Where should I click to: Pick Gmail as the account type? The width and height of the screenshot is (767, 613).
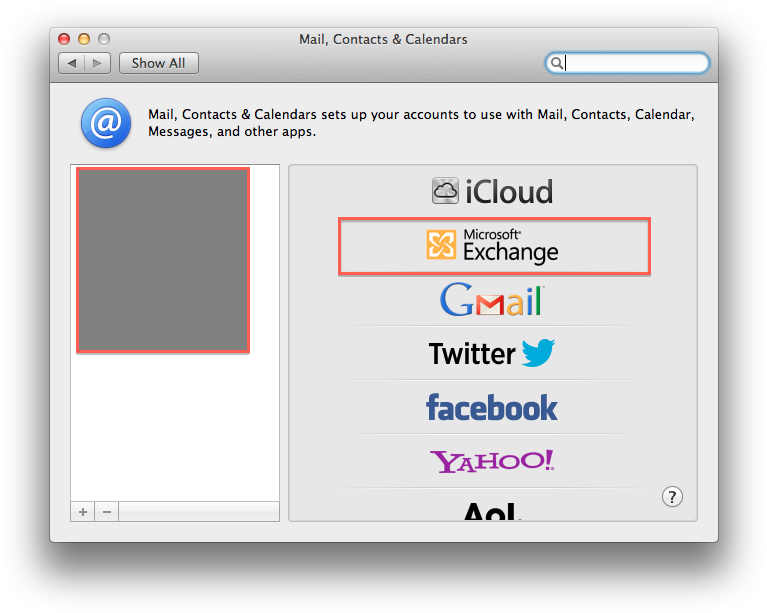(x=492, y=300)
